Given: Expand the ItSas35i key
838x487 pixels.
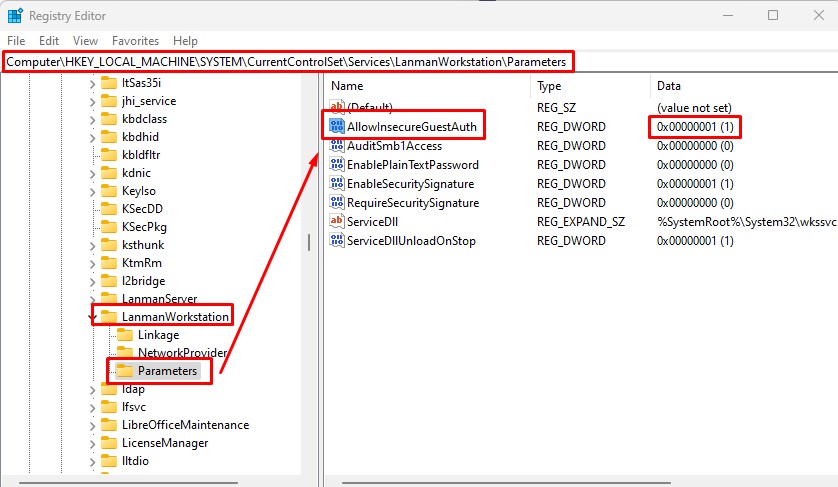Looking at the screenshot, I should click(92, 83).
